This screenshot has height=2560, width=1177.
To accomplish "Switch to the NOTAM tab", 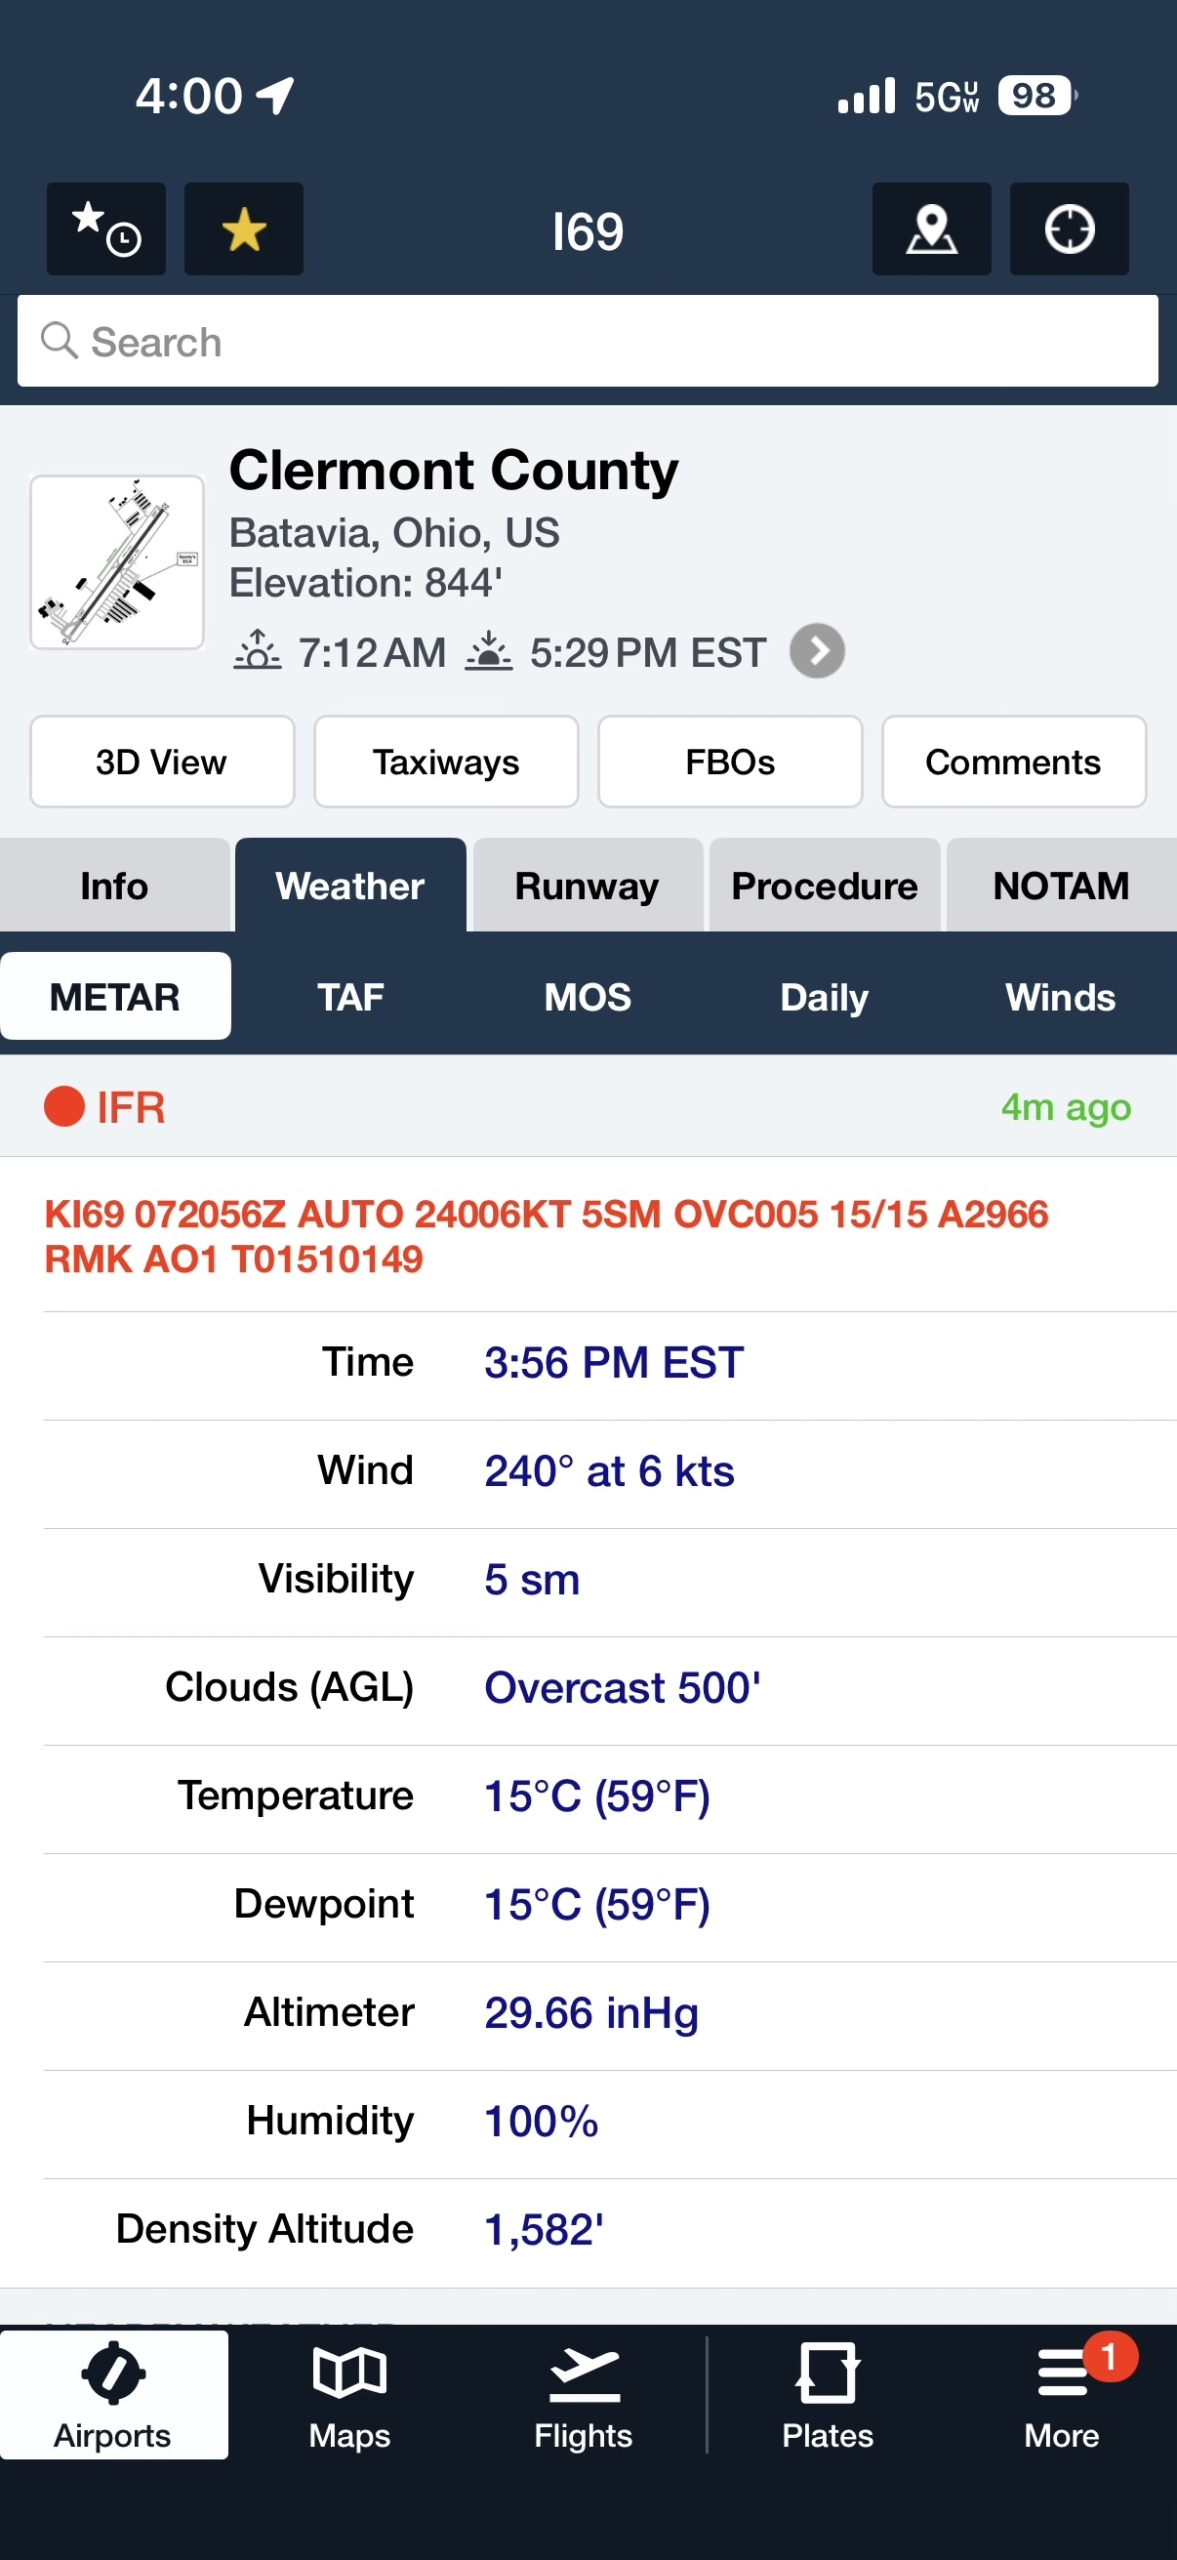I will [x=1061, y=886].
